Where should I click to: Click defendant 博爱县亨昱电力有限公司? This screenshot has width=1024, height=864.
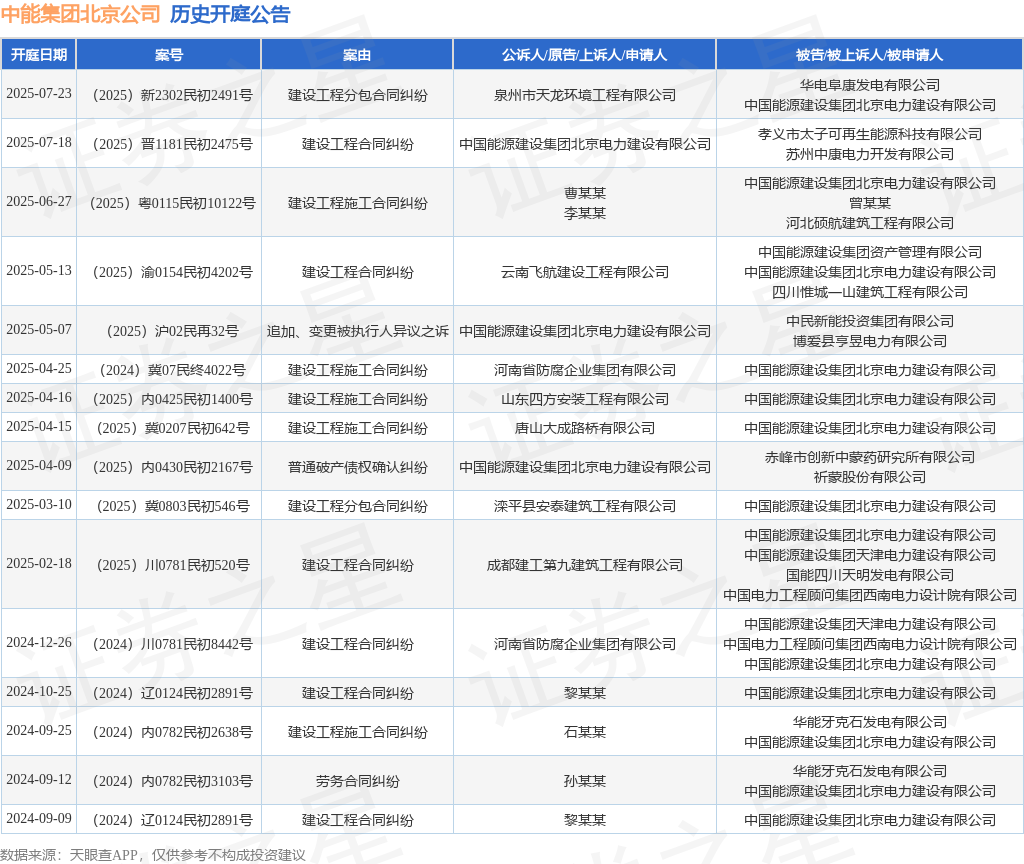coord(870,341)
